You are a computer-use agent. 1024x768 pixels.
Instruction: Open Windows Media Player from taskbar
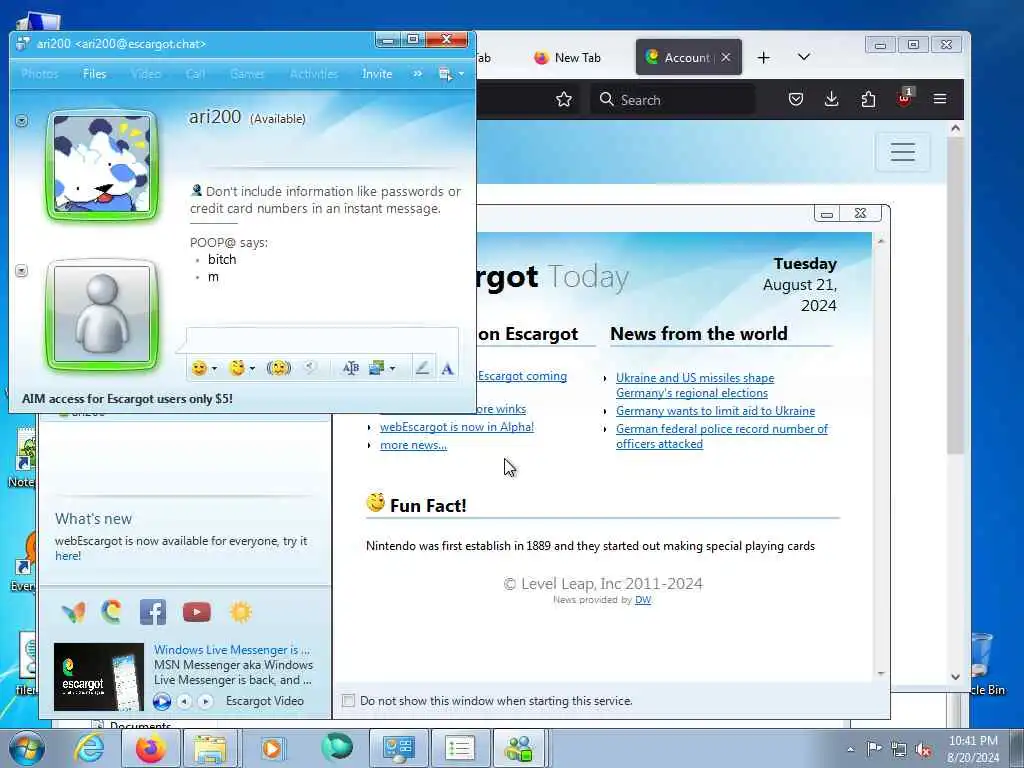coord(272,748)
